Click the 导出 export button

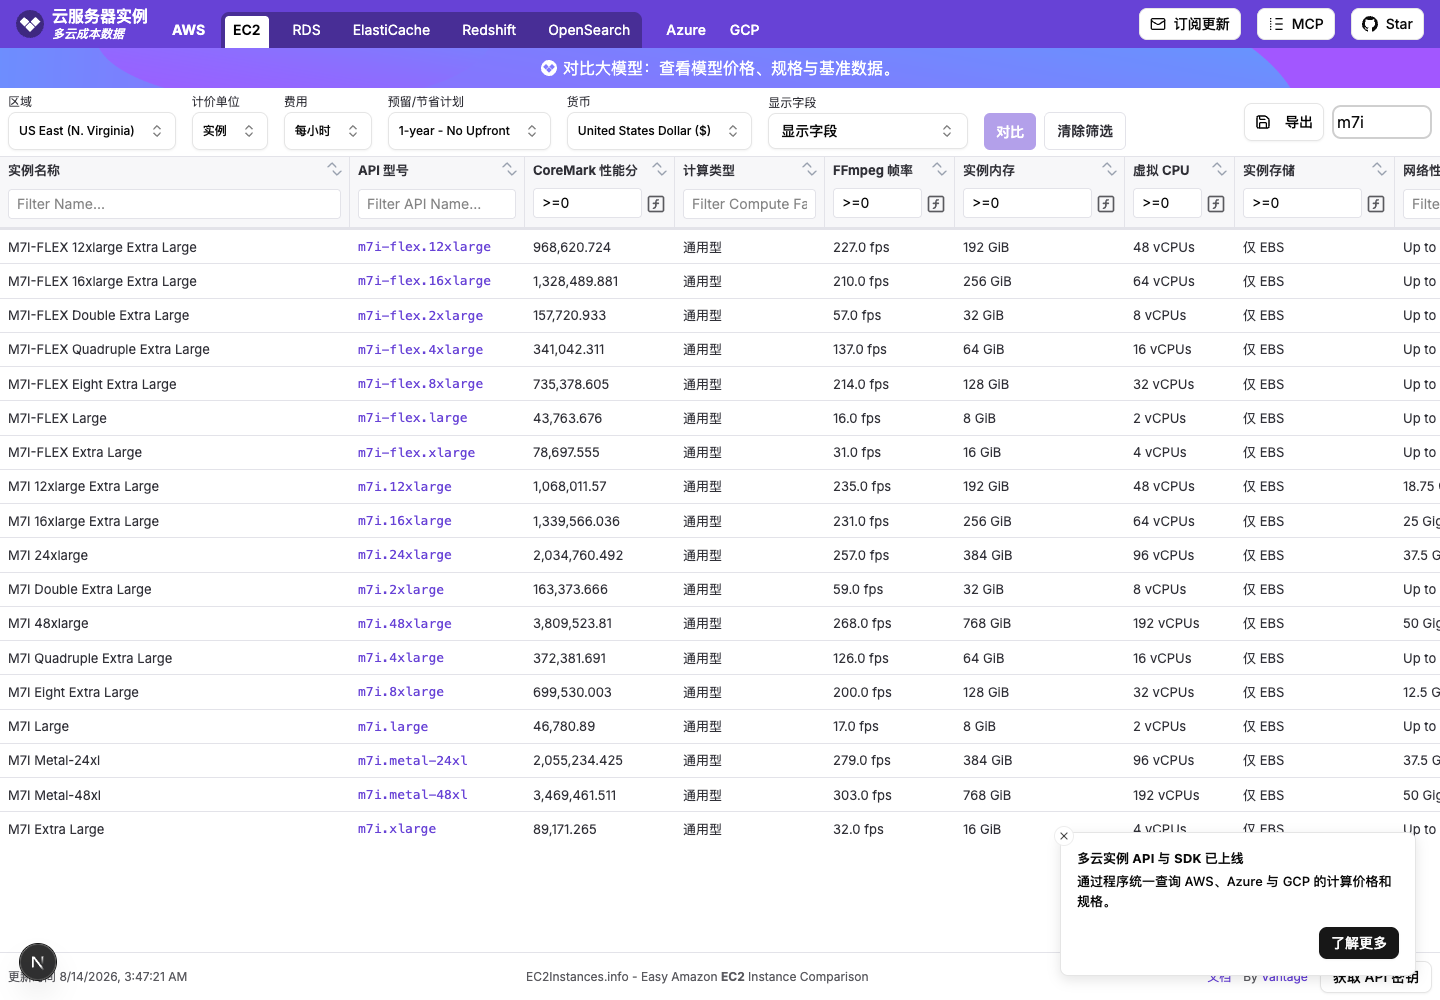(1284, 122)
